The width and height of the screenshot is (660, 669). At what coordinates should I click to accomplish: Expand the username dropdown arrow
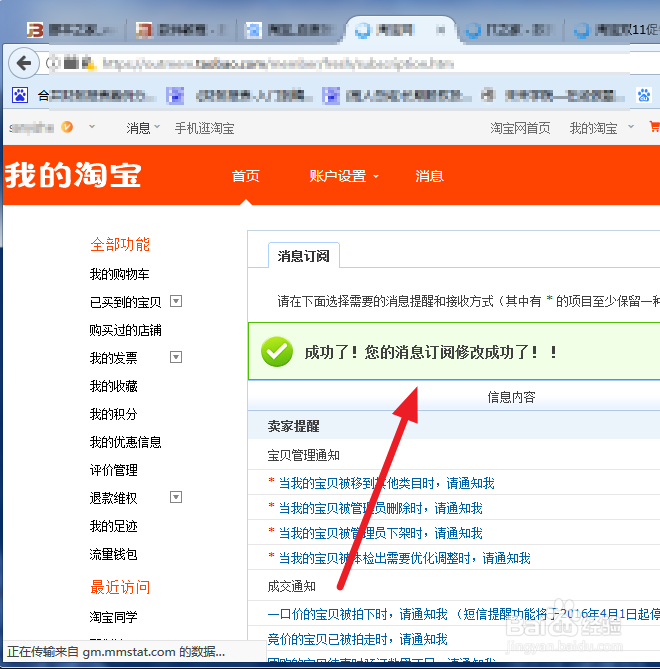(x=92, y=127)
